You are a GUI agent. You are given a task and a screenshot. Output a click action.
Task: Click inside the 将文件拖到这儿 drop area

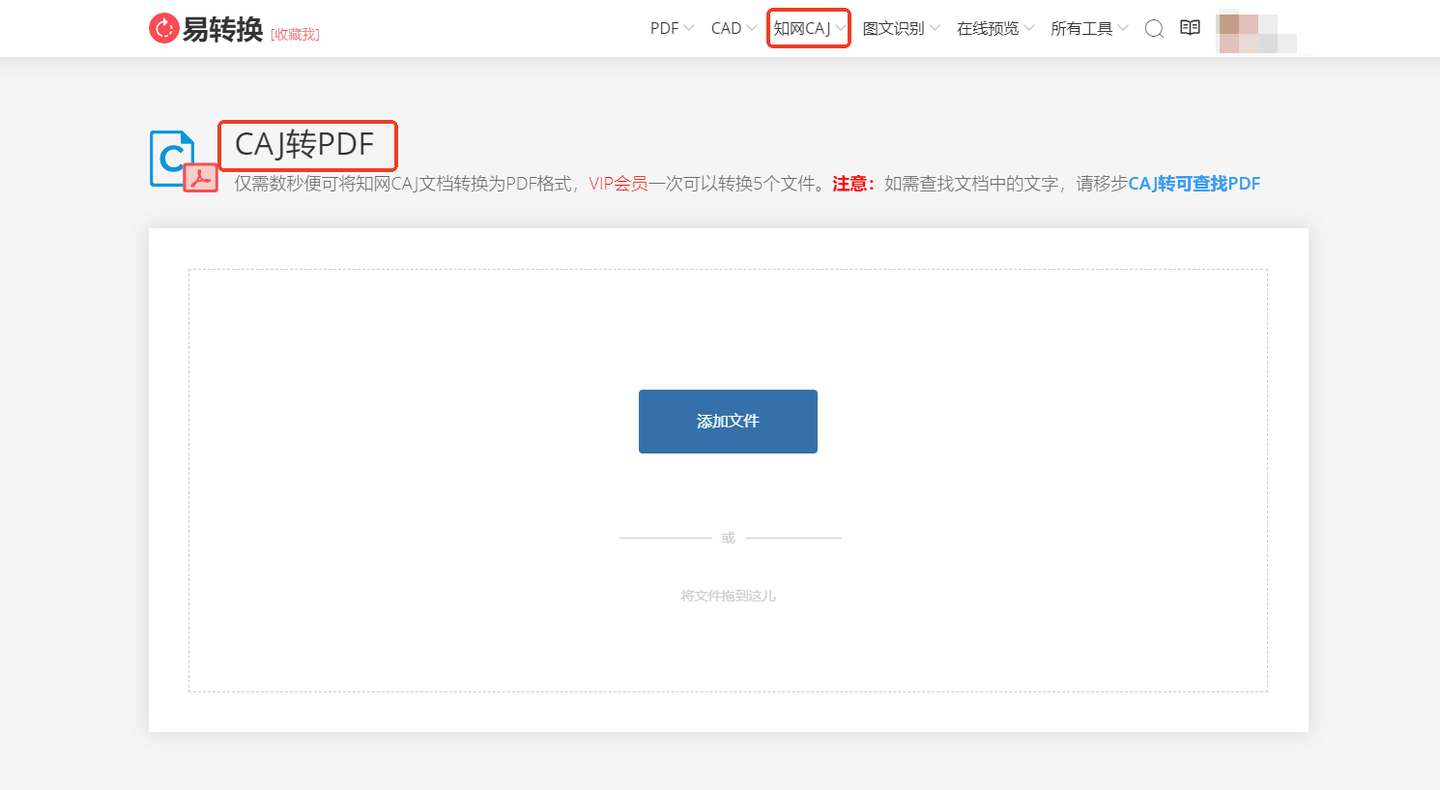[728, 596]
